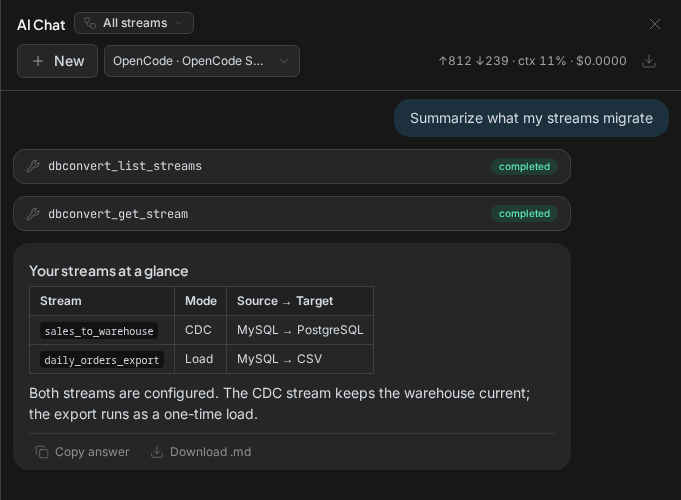Open the OpenCode model selector dropdown
This screenshot has width=681, height=500.
point(202,61)
